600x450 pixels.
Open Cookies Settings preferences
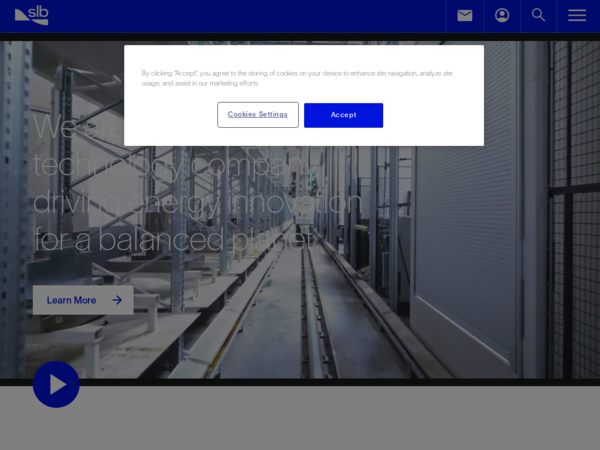pyautogui.click(x=257, y=115)
